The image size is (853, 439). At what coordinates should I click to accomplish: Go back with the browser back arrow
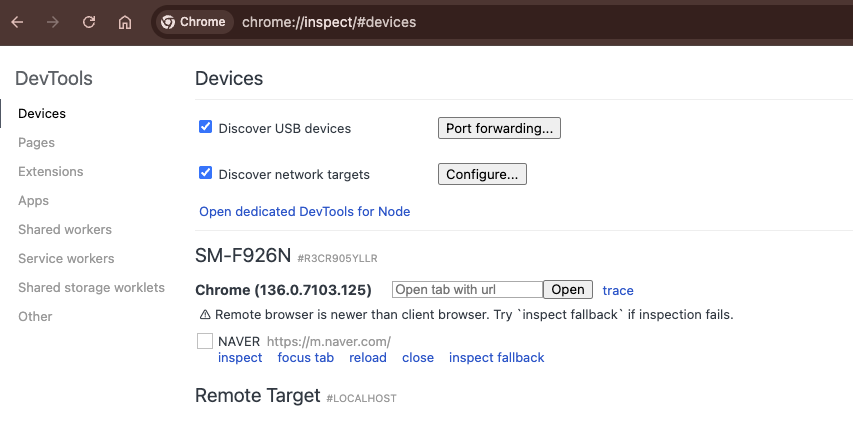coord(17,22)
